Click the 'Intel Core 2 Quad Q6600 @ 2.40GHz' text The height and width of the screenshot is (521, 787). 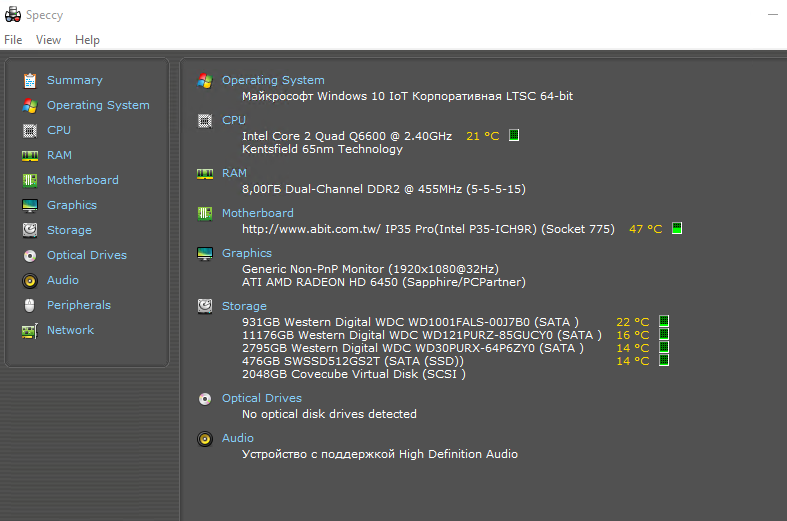(x=347, y=136)
